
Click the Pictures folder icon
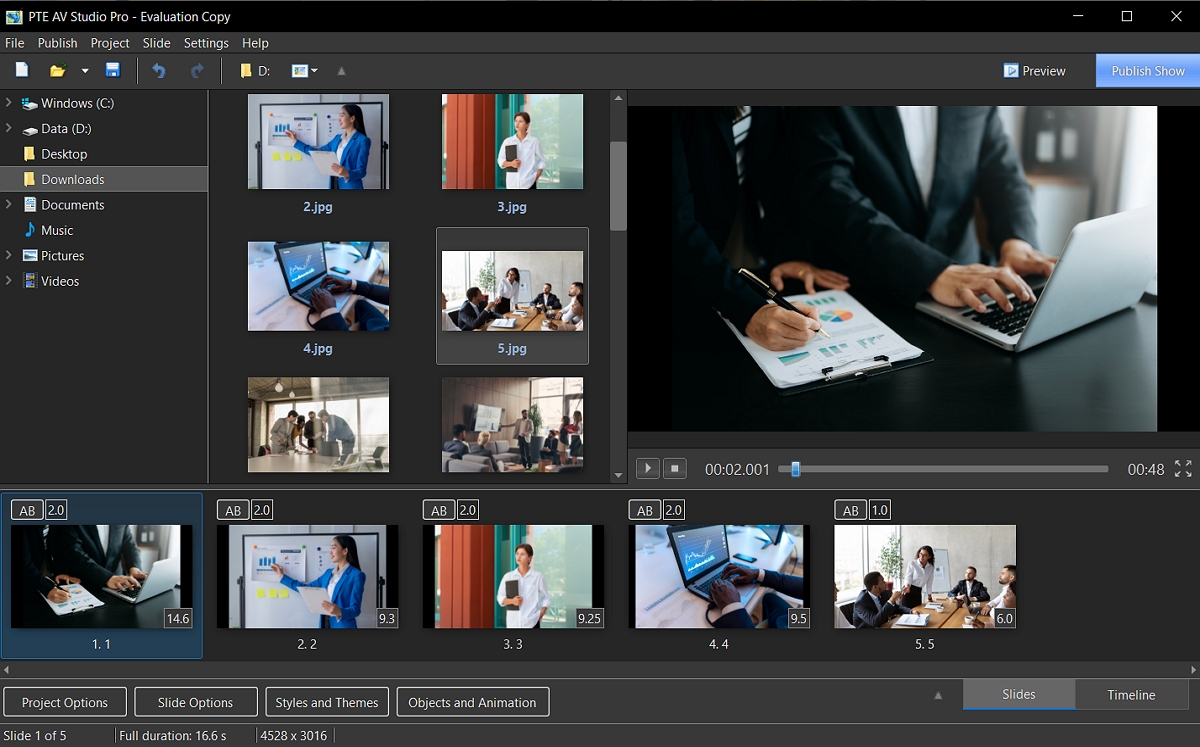pos(30,255)
